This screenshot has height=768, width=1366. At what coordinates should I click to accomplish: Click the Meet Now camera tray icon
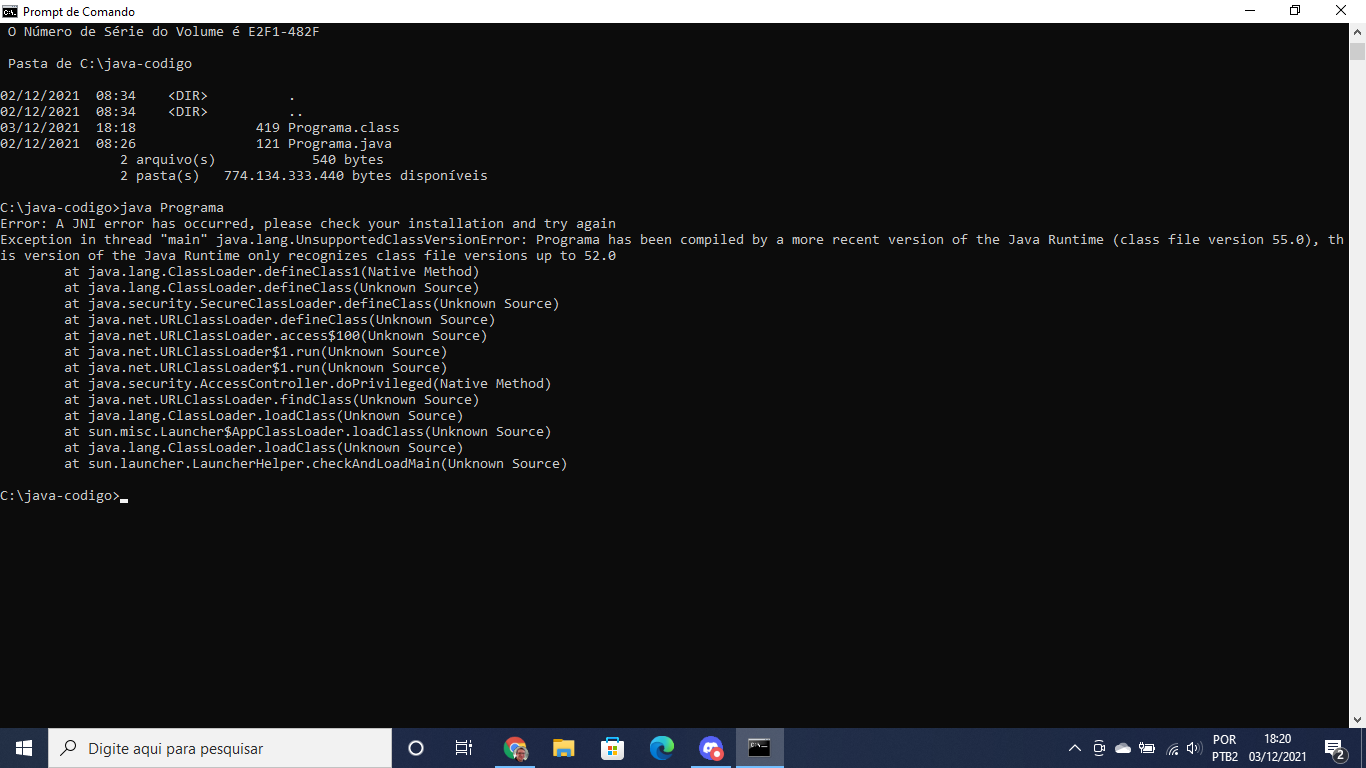pos(1099,748)
